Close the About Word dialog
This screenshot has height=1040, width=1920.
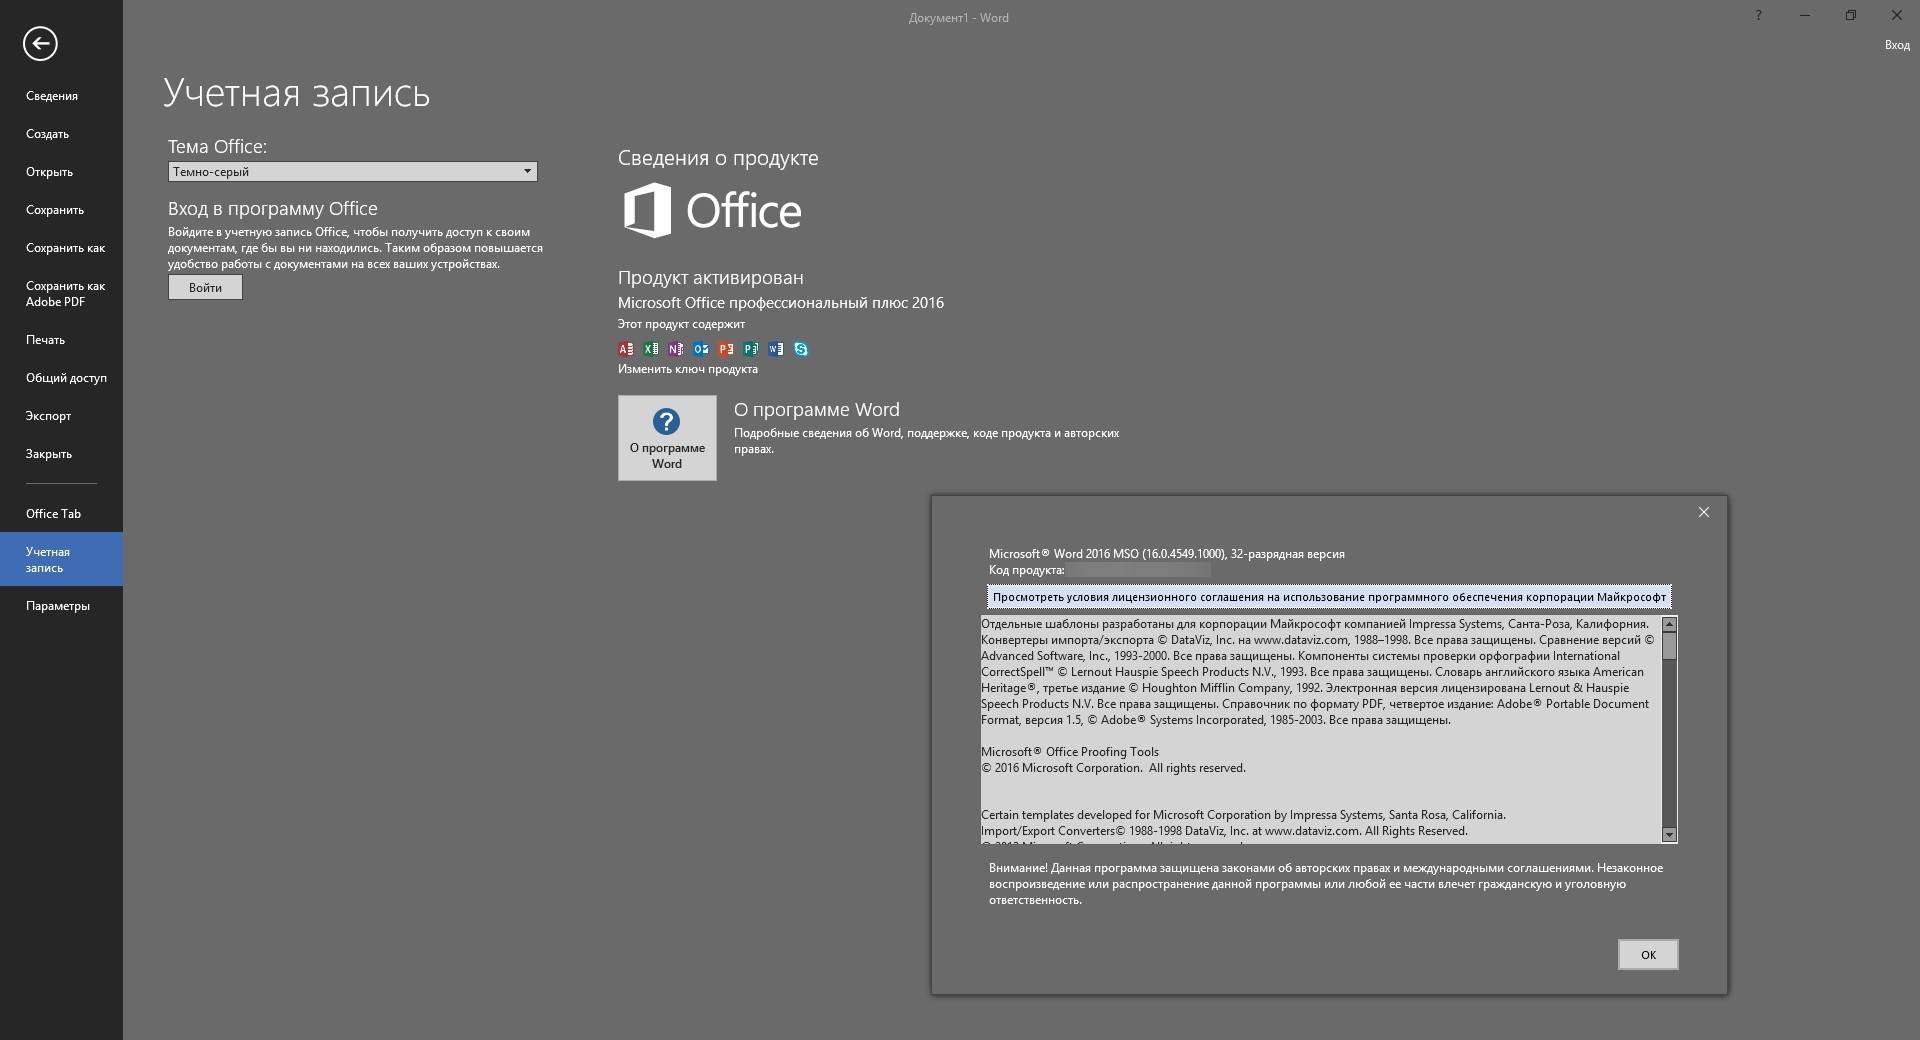[x=1704, y=512]
